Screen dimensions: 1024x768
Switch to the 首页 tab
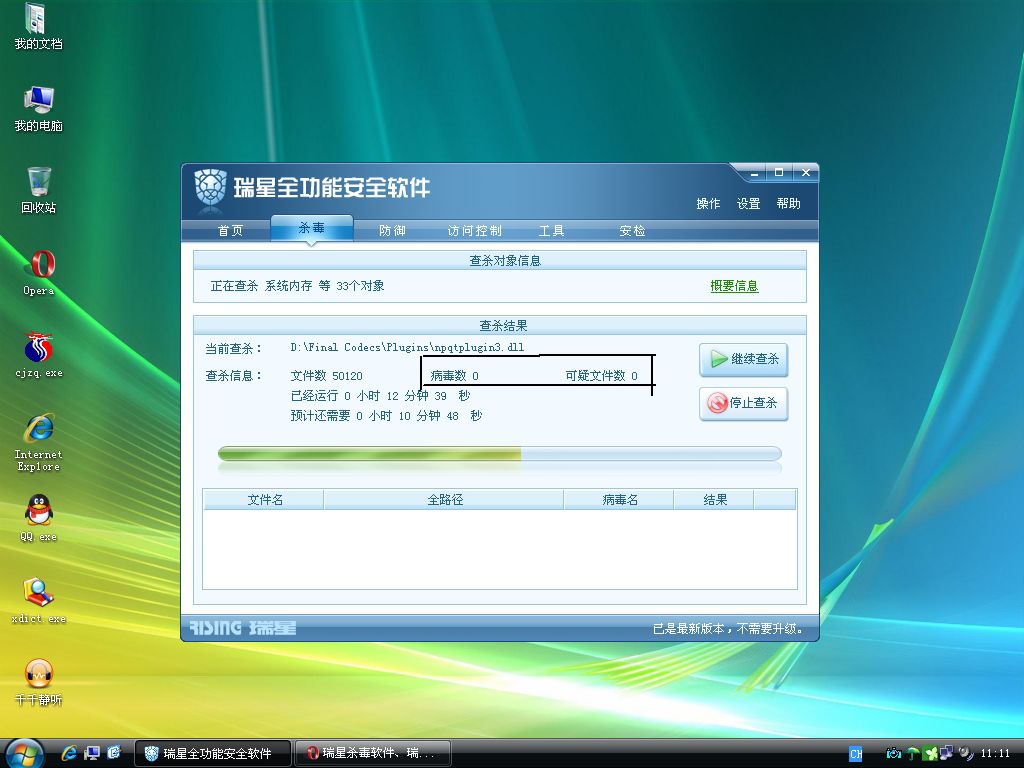[231, 231]
